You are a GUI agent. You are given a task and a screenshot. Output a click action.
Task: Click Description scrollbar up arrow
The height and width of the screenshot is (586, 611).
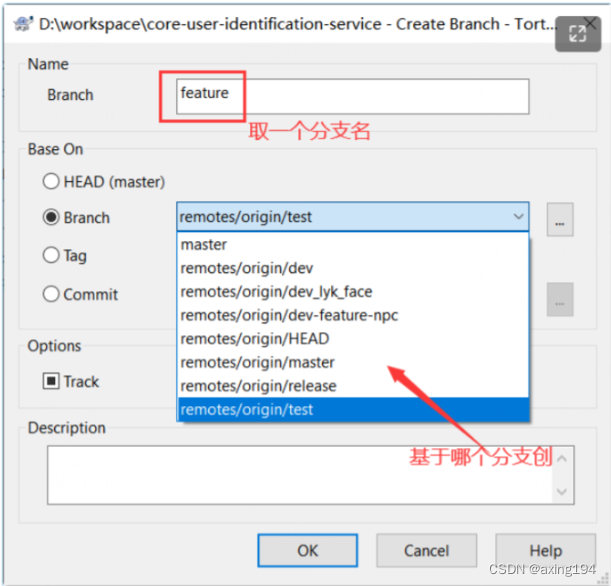[562, 459]
